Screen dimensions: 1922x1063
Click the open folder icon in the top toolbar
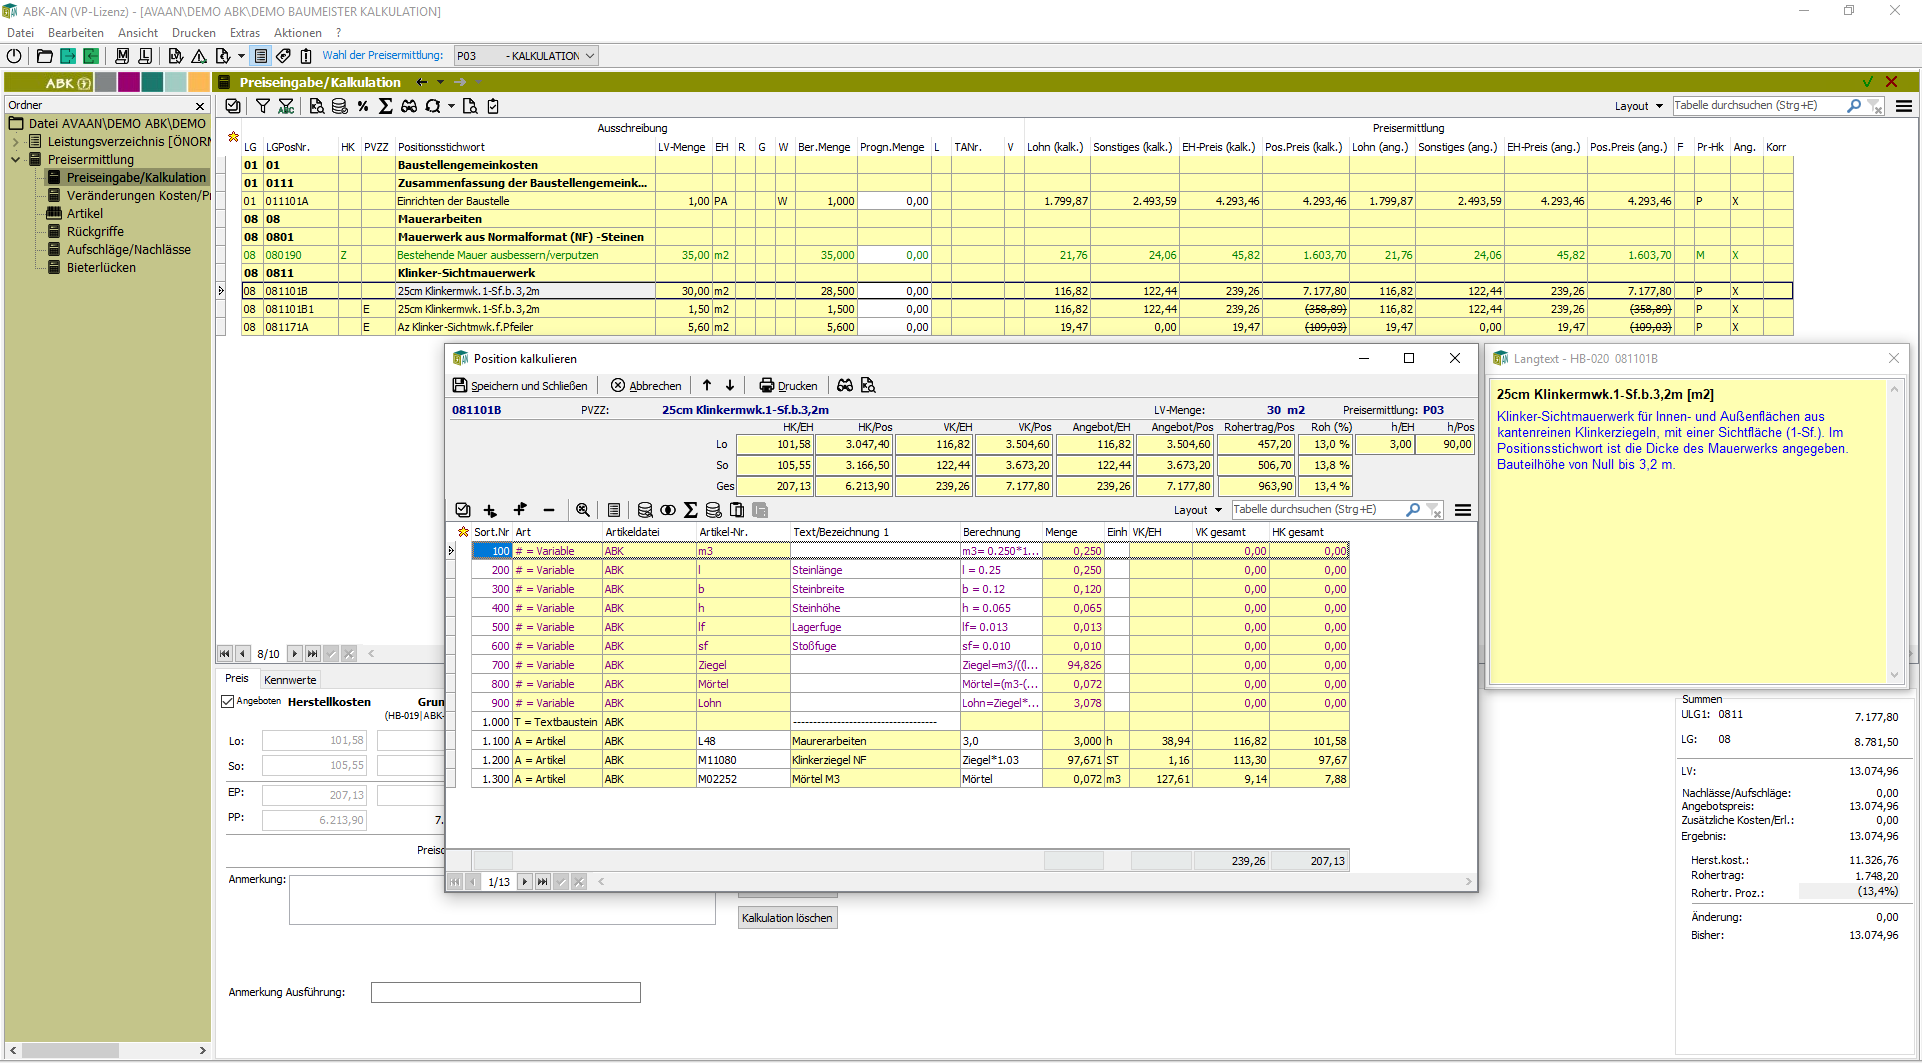coord(44,56)
